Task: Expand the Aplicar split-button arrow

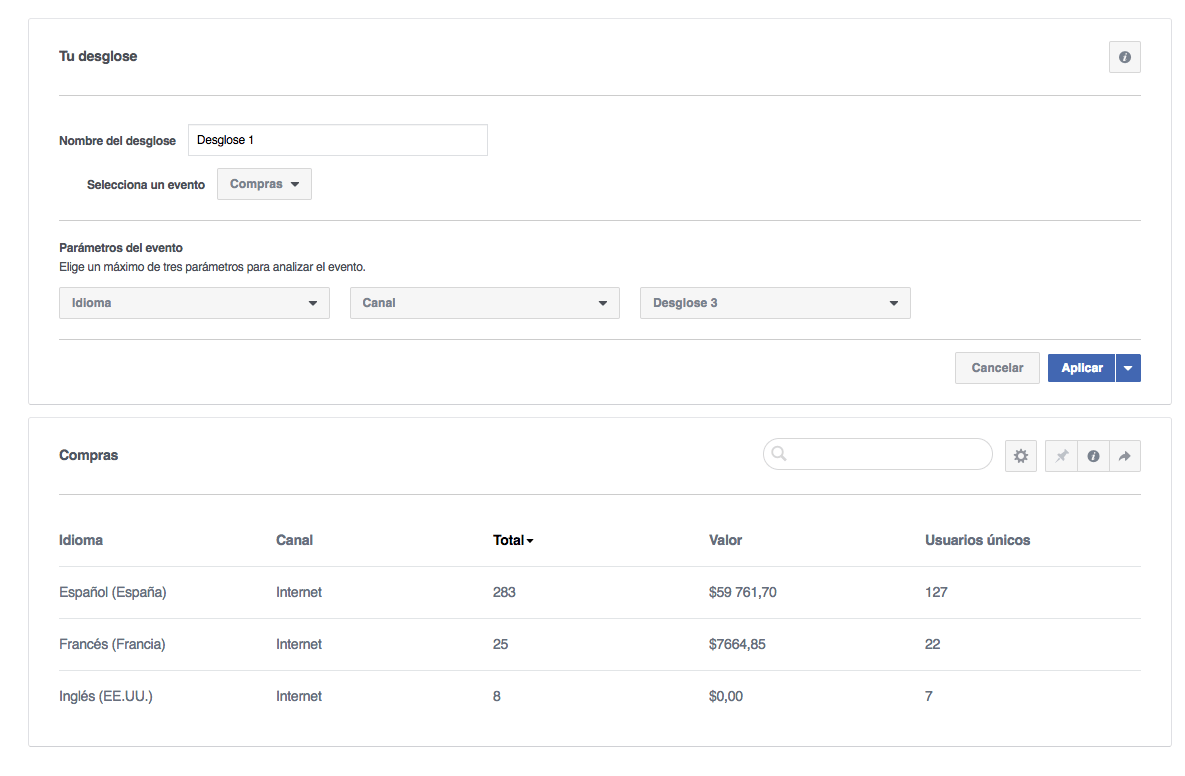Action: [x=1128, y=368]
